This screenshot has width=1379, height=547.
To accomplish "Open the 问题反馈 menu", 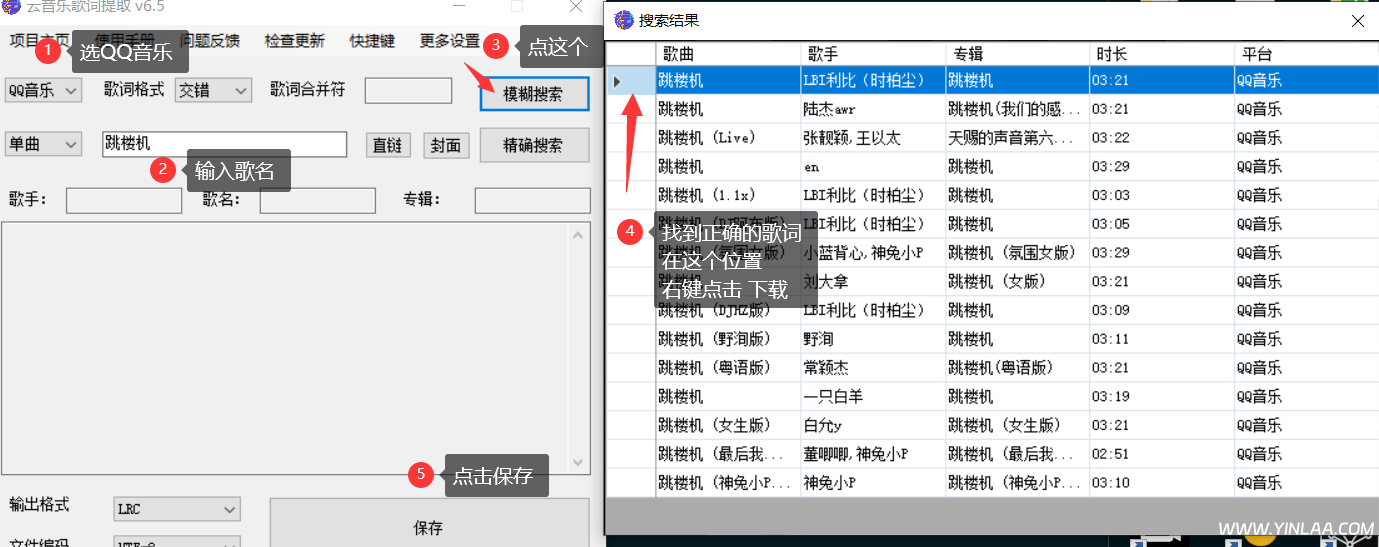I will coord(209,41).
